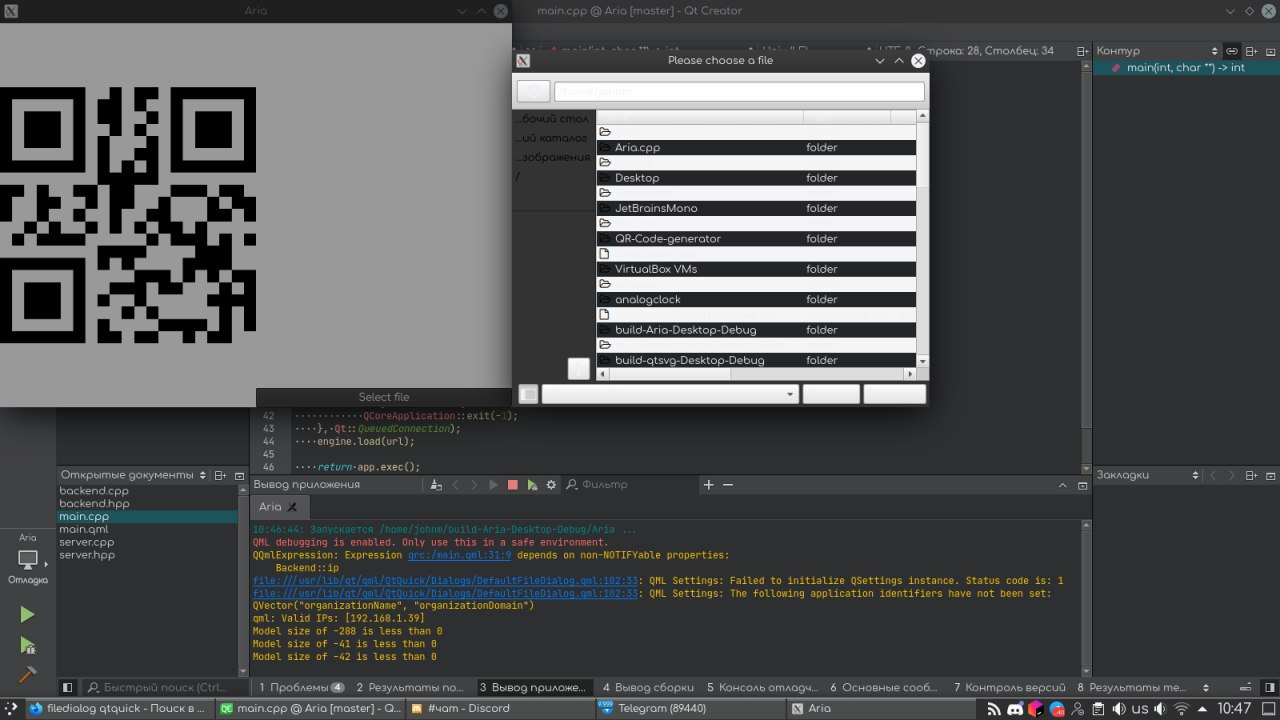Click the path field in file dialog
1280x720 pixels.
739,91
